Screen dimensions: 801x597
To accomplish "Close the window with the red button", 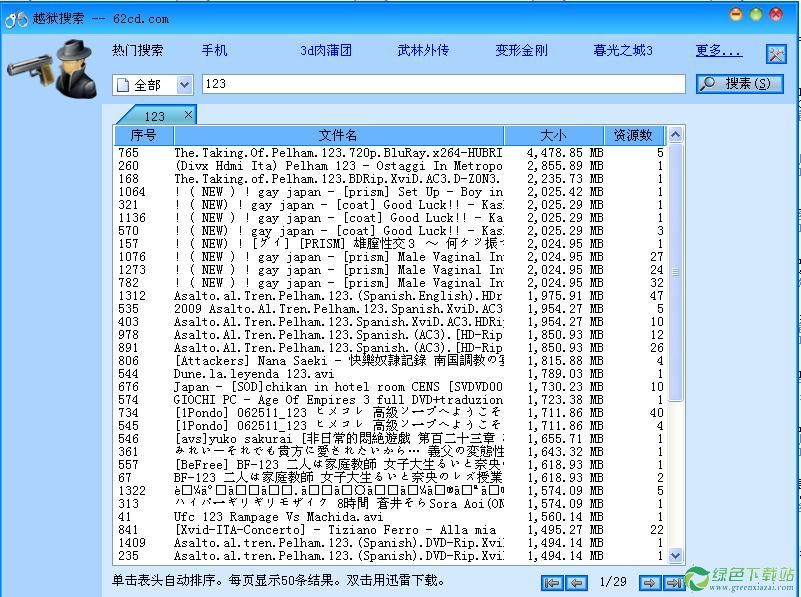I will 775,14.
